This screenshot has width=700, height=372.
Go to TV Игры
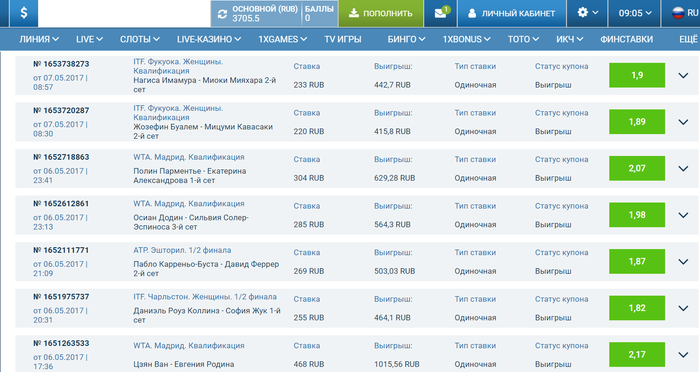pyautogui.click(x=343, y=39)
